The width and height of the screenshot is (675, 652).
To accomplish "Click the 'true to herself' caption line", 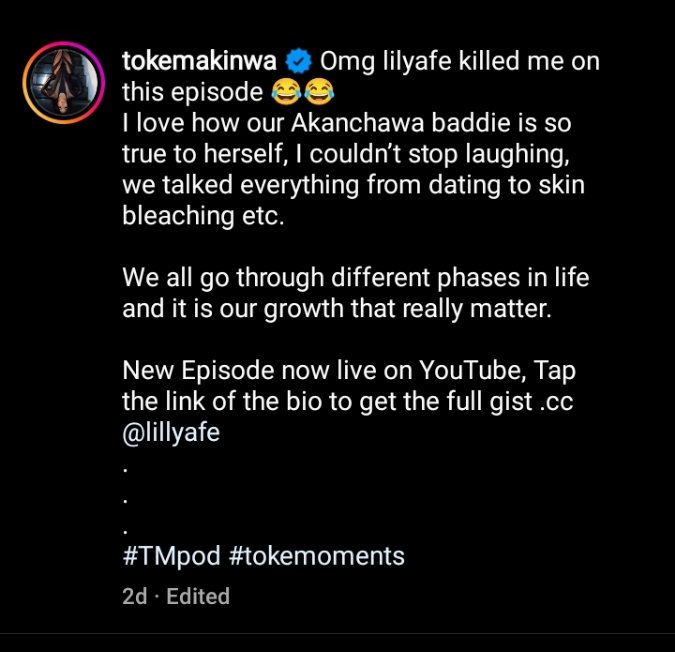I will pos(346,154).
